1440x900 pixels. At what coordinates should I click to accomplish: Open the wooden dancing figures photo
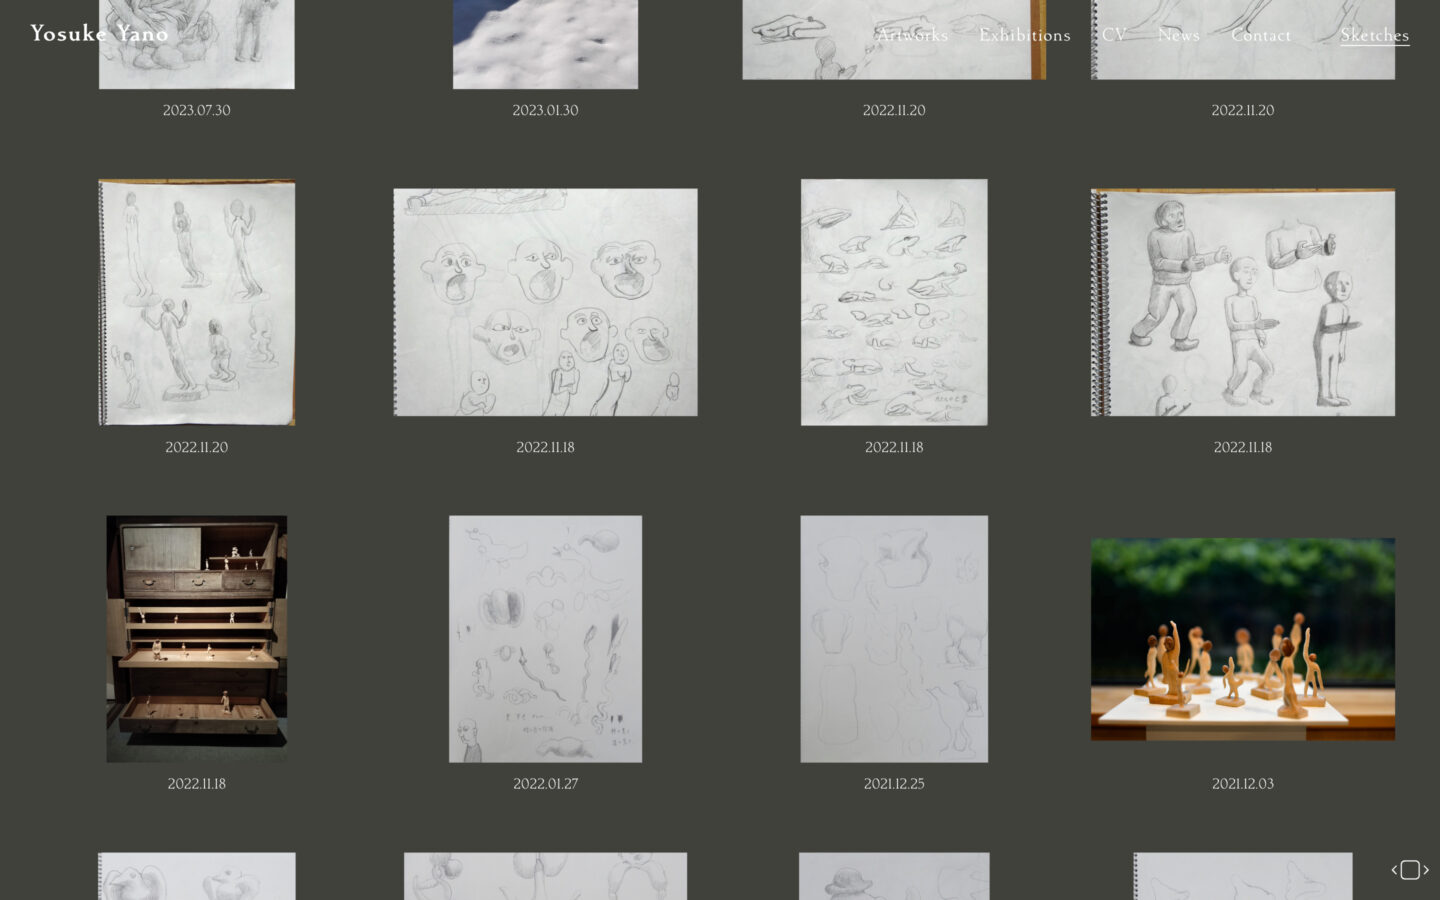[1242, 639]
